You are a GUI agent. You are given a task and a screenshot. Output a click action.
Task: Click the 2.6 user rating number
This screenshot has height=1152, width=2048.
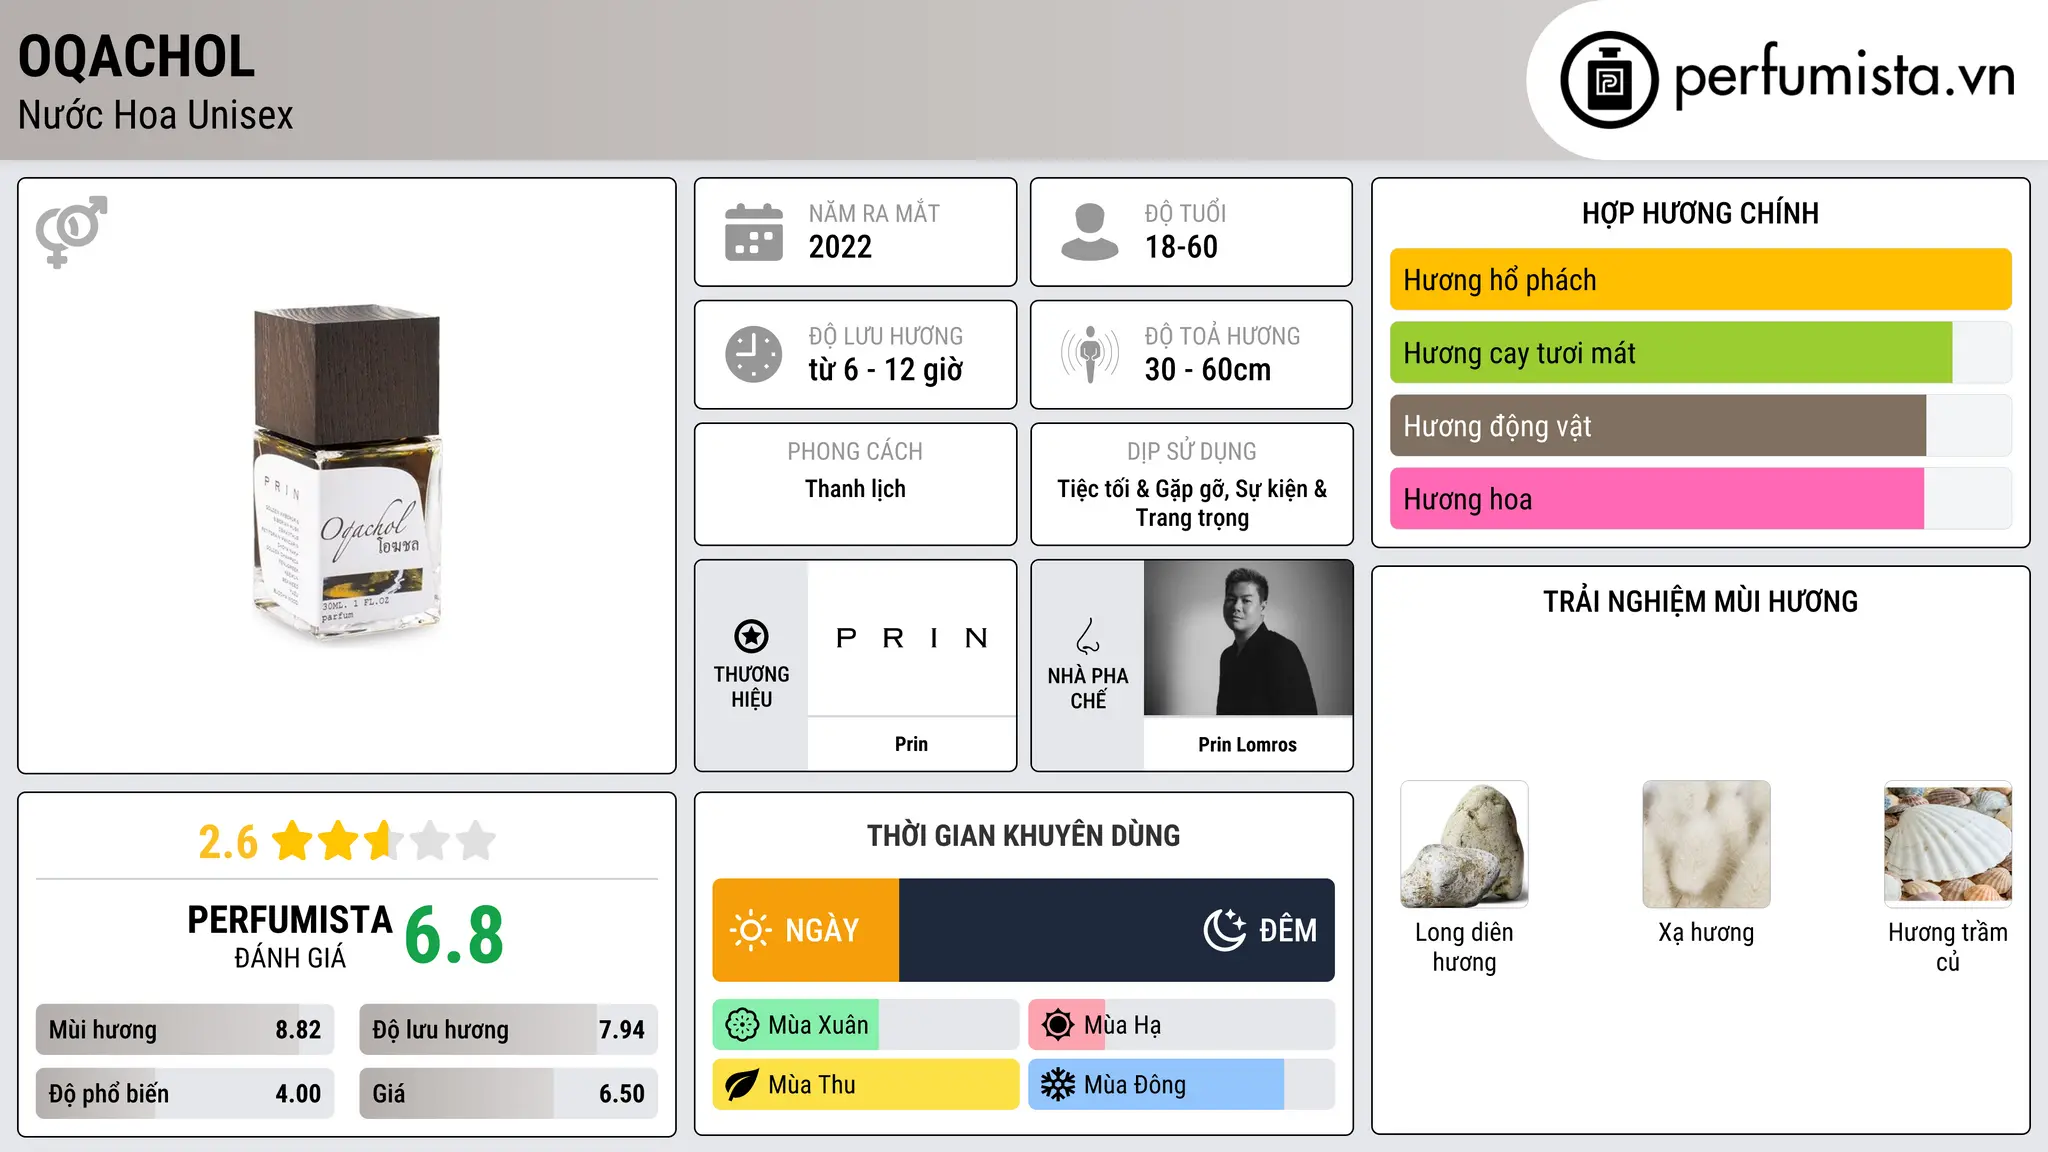pyautogui.click(x=228, y=842)
